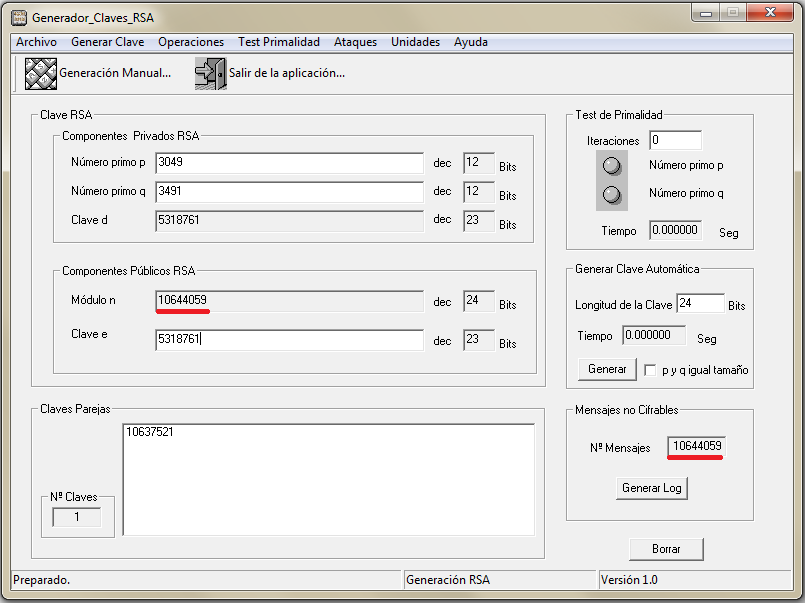Open the Ayuda menu

click(x=471, y=42)
